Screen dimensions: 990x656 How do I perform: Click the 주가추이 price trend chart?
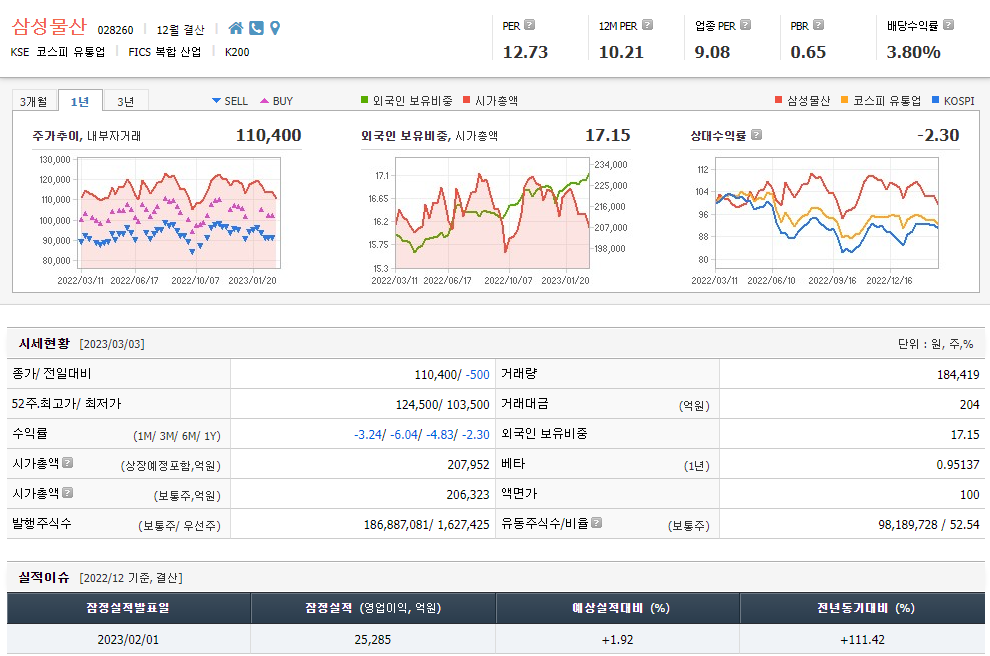coord(179,213)
